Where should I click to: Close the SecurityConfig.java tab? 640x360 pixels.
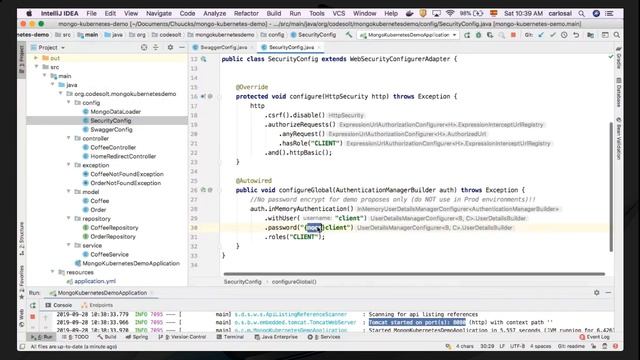click(319, 48)
